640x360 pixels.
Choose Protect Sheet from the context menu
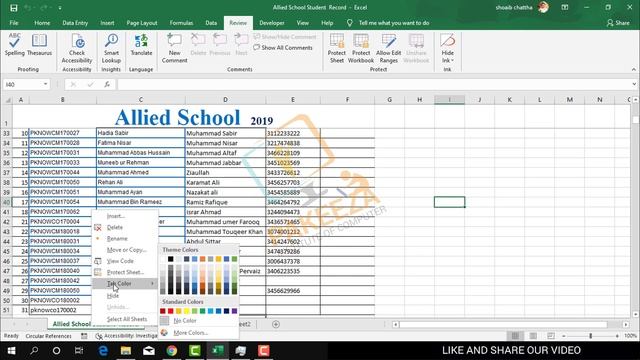tap(125, 272)
